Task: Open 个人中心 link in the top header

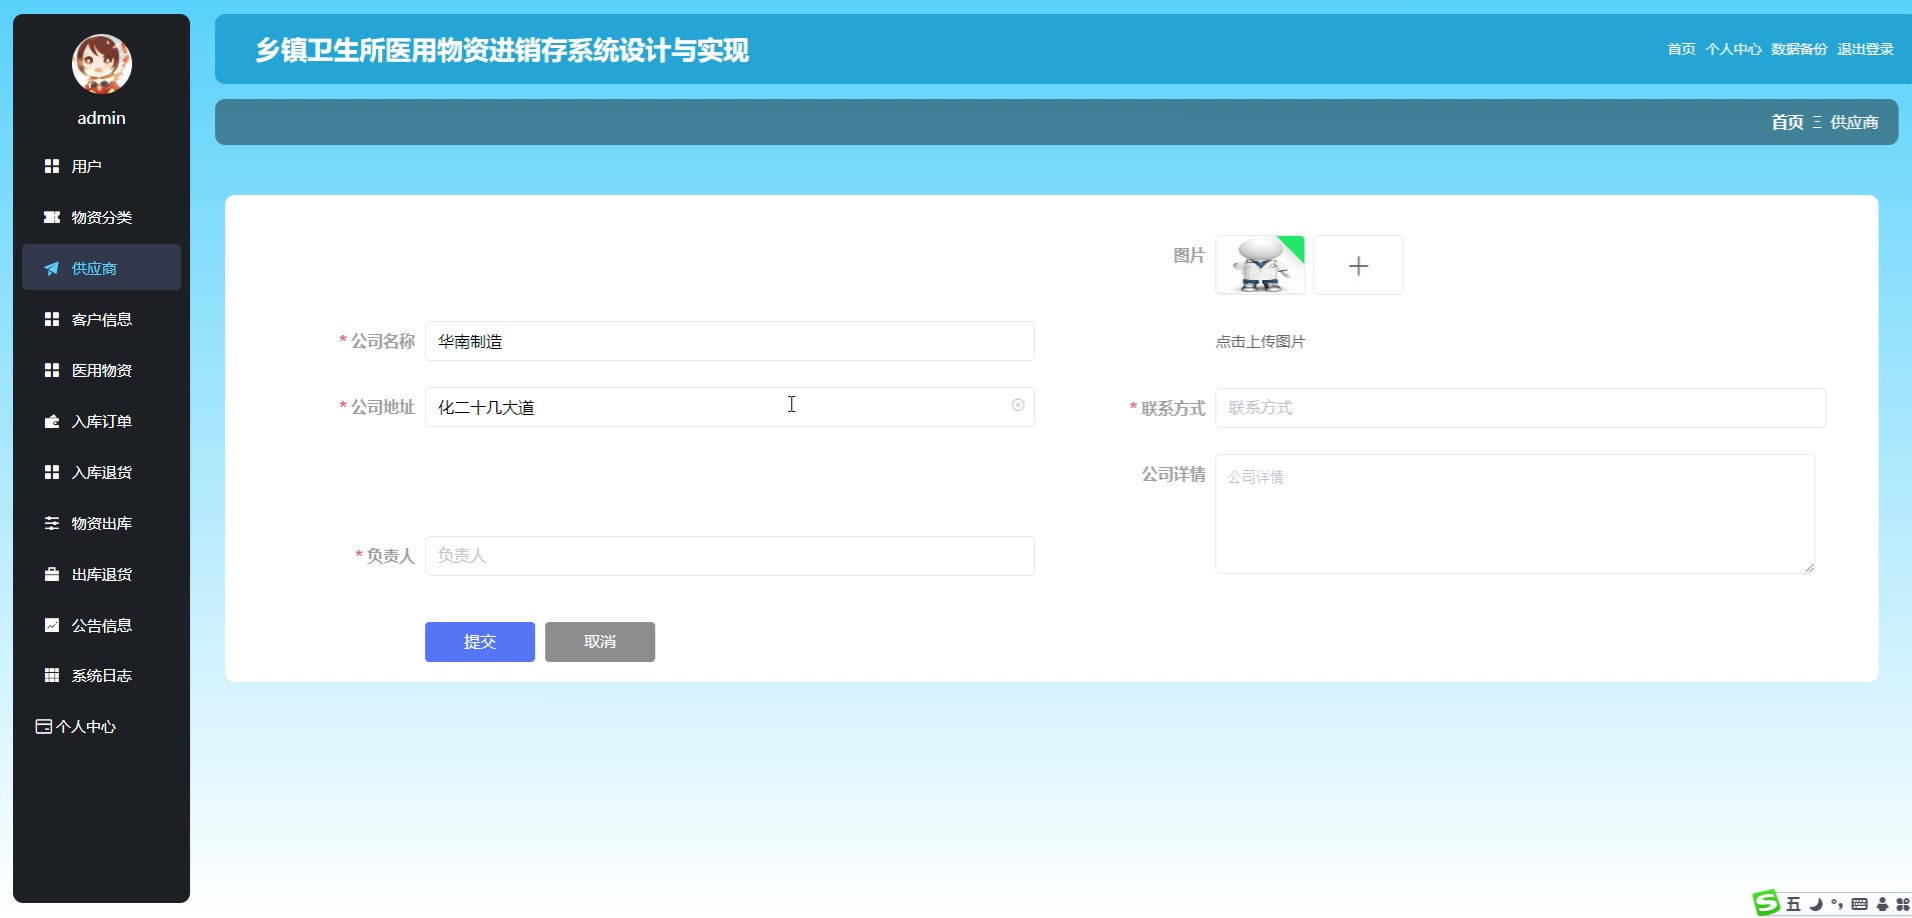Action: pos(1733,49)
